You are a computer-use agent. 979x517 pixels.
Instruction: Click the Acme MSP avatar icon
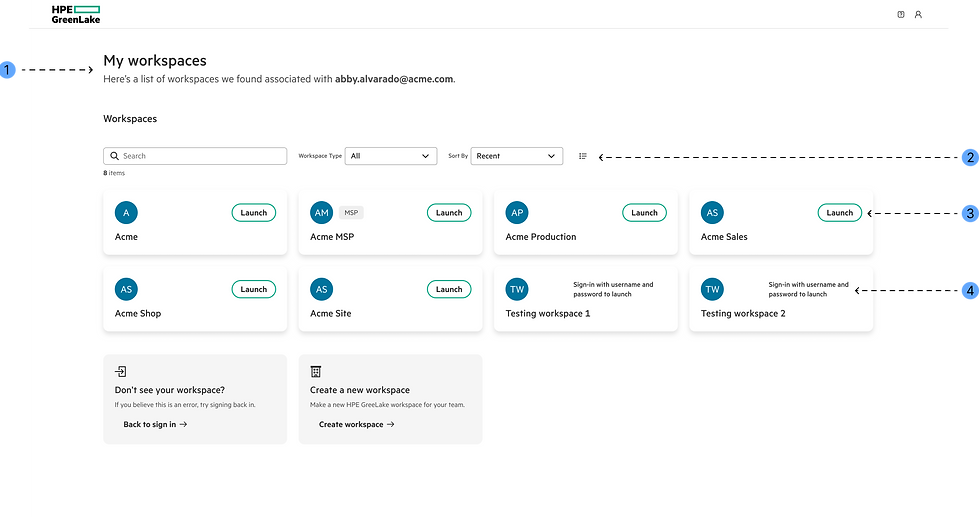tap(322, 212)
